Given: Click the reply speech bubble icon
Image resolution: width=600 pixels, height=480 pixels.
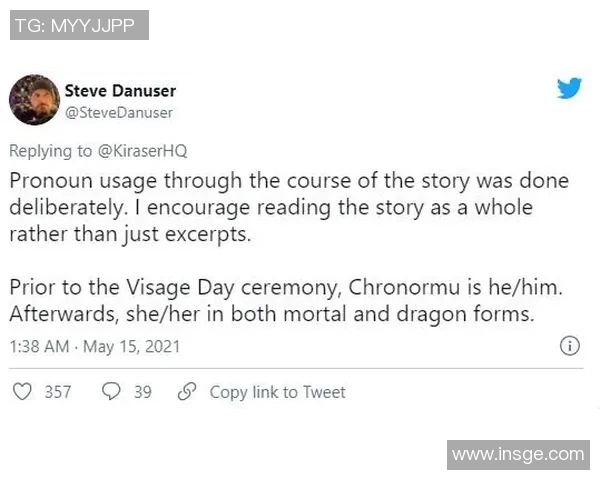Looking at the screenshot, I should click(113, 392).
